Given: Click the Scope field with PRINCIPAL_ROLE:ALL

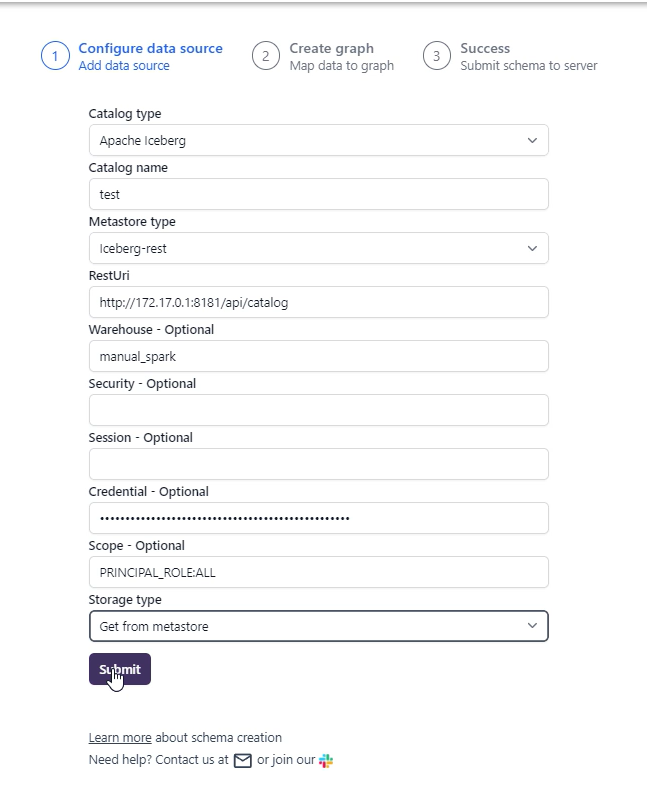Looking at the screenshot, I should [x=318, y=572].
